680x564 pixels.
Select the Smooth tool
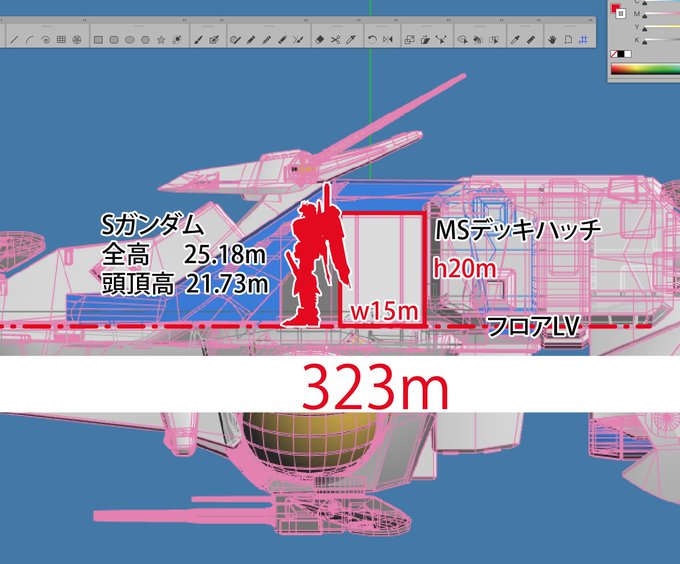coord(267,40)
